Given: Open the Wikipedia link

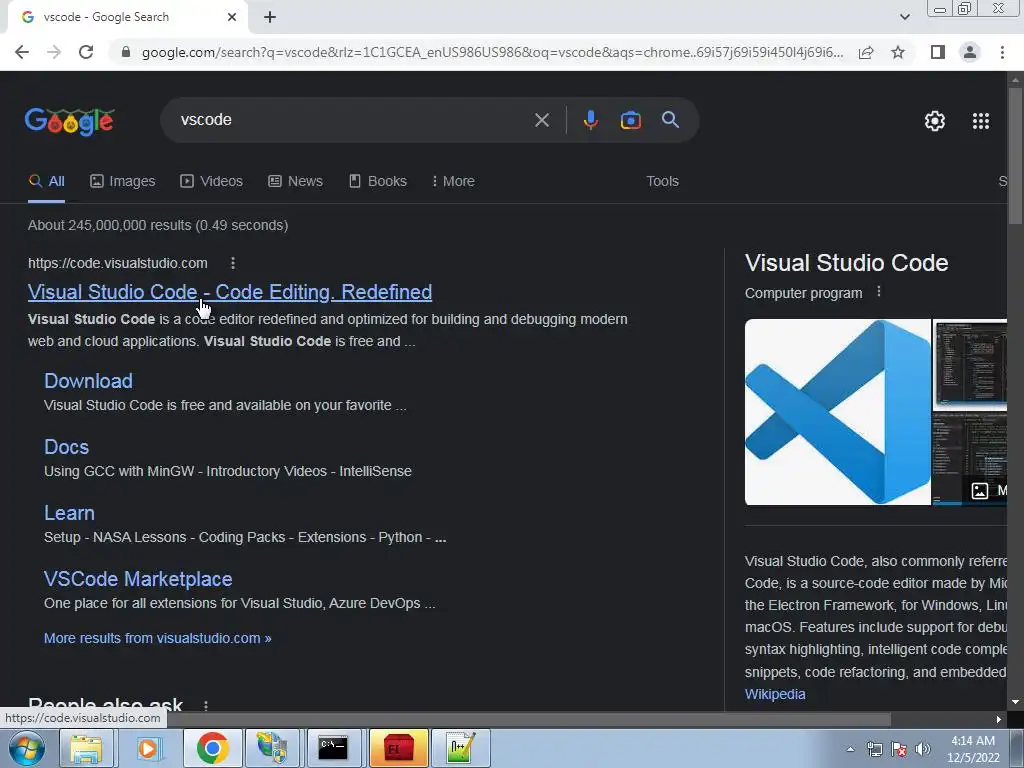Looking at the screenshot, I should point(775,694).
